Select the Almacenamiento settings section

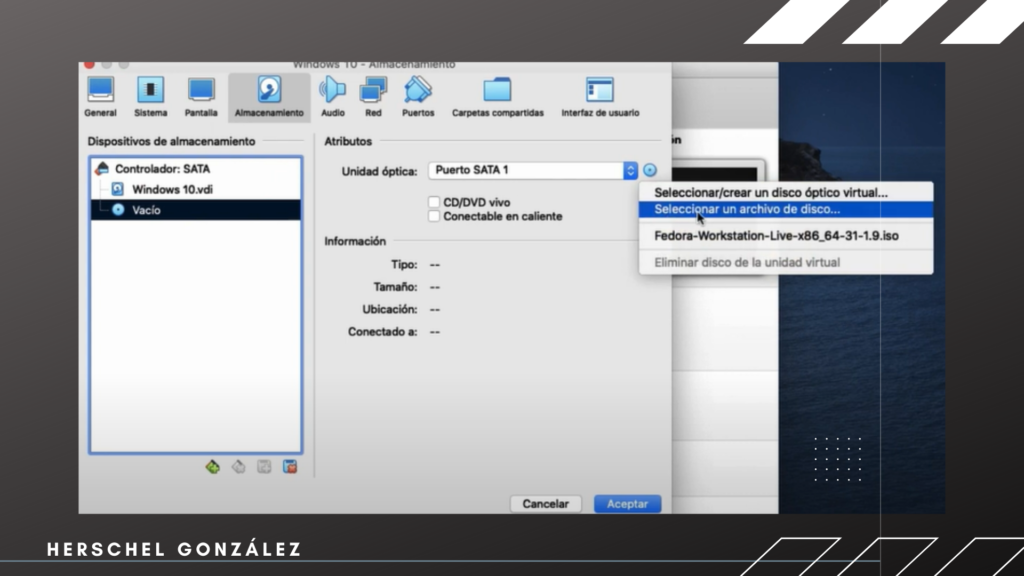point(269,97)
